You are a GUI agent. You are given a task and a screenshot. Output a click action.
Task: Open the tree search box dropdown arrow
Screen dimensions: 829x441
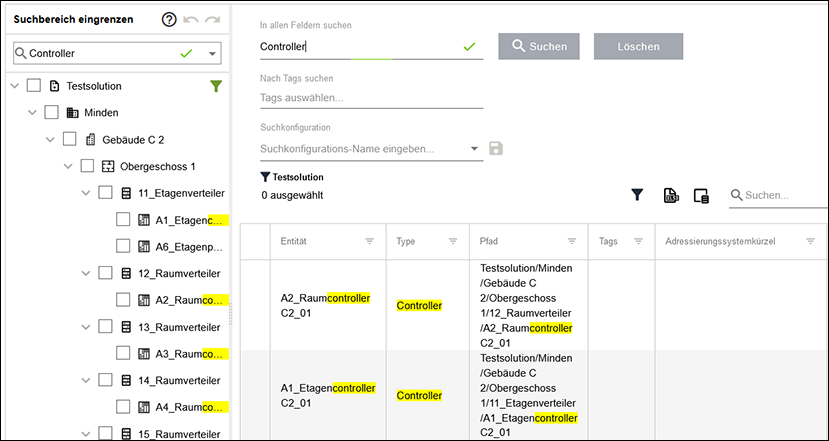(213, 53)
